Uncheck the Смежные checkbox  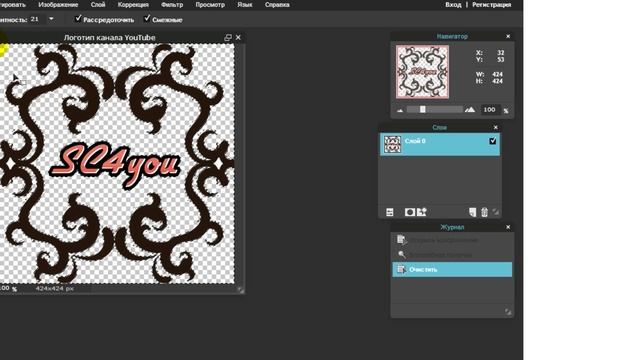[x=147, y=19]
